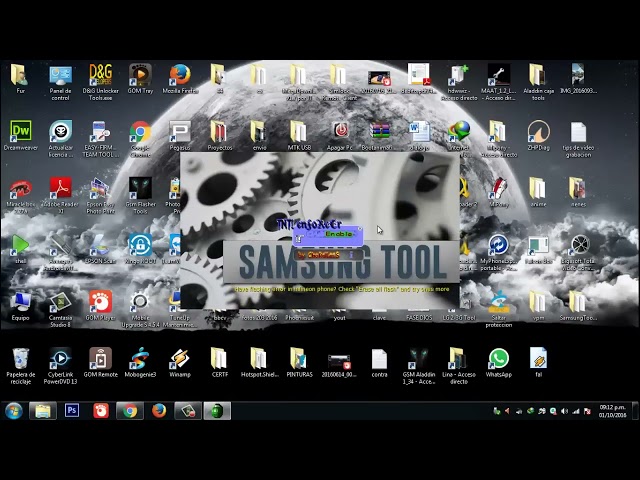Select the EASY-FIRM TEAM TOOL shortcut

(x=100, y=139)
